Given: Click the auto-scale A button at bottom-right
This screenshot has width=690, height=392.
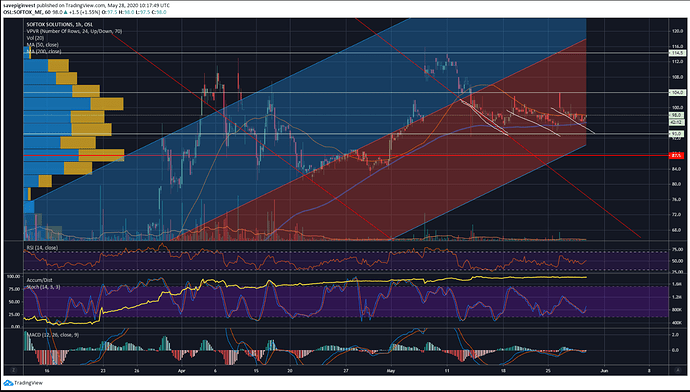Looking at the screenshot, I should [x=677, y=370].
